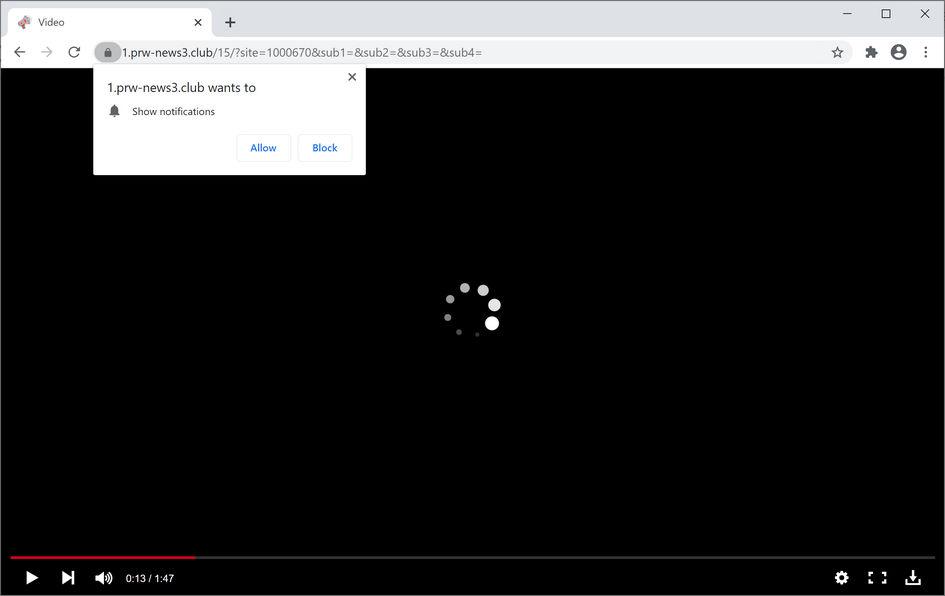Enter fullscreen mode on the player

pos(878,578)
